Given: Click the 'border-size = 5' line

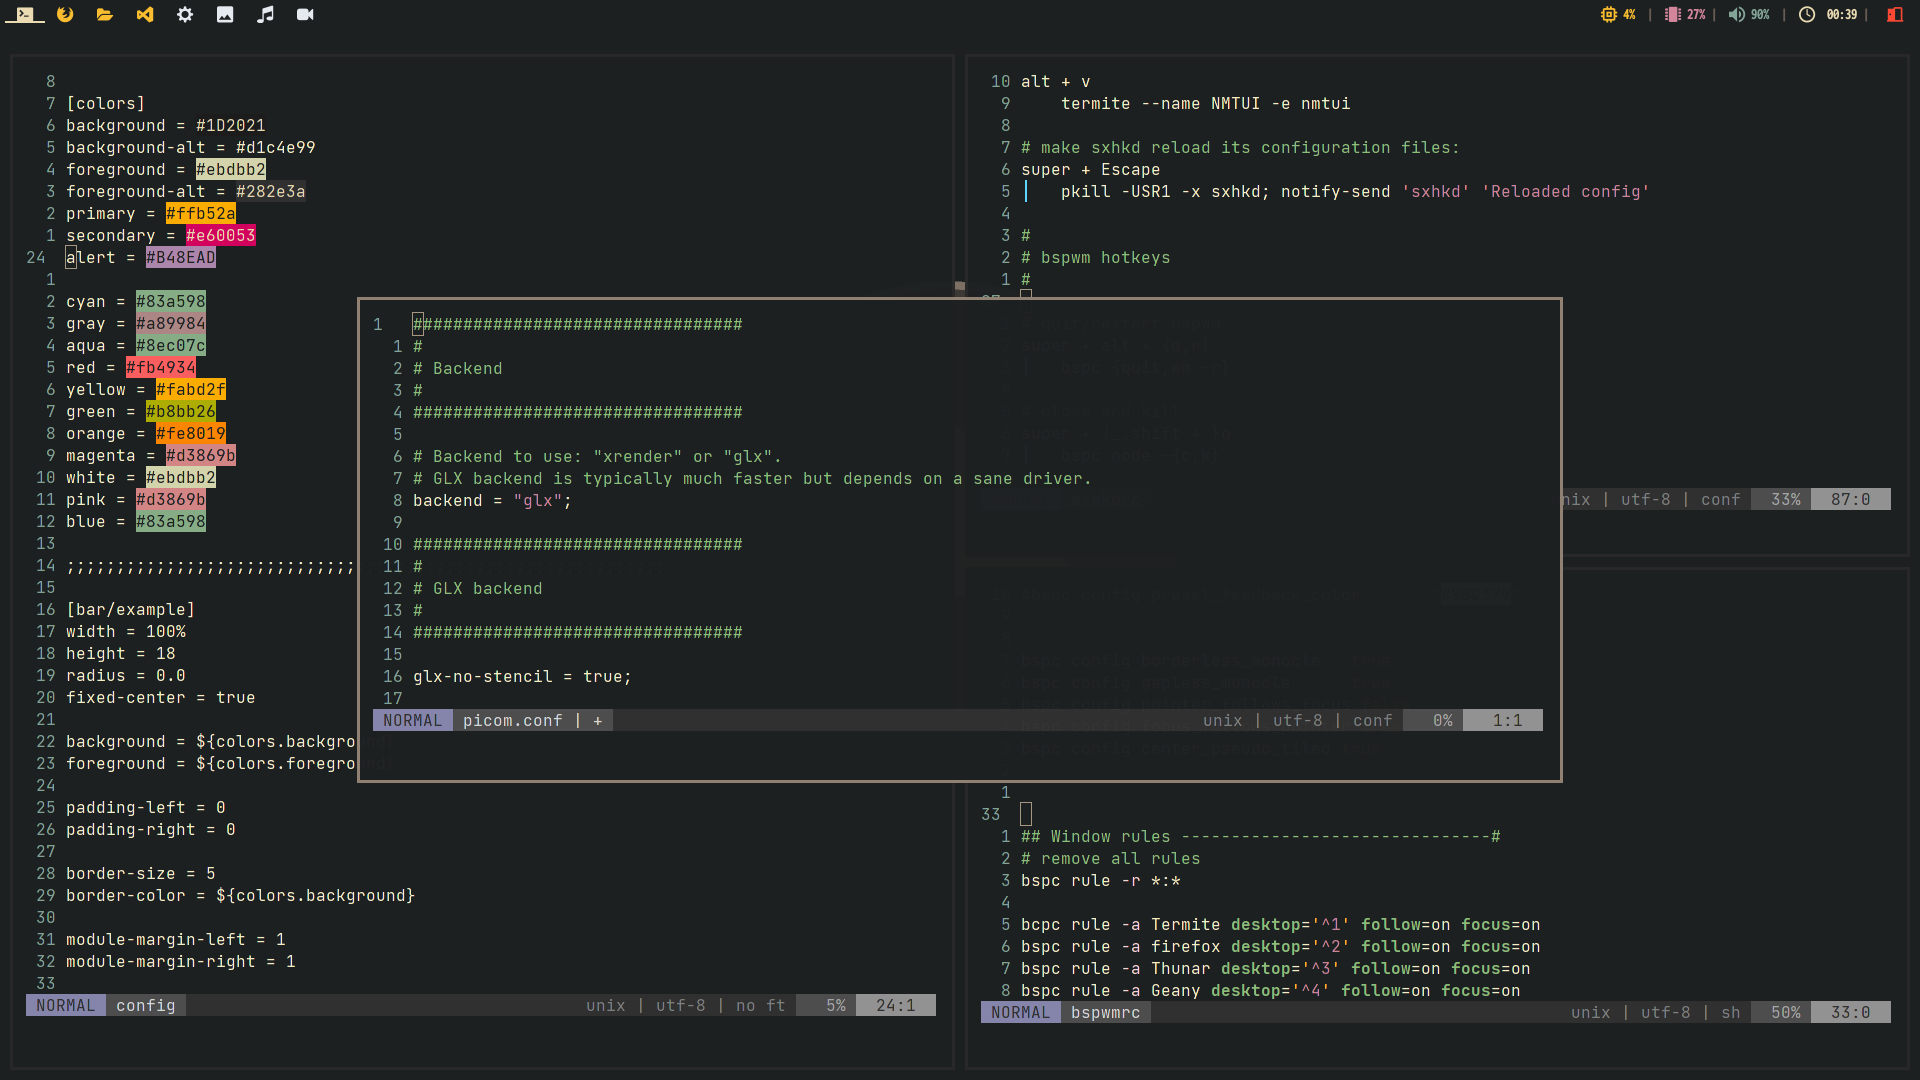Looking at the screenshot, I should [141, 874].
